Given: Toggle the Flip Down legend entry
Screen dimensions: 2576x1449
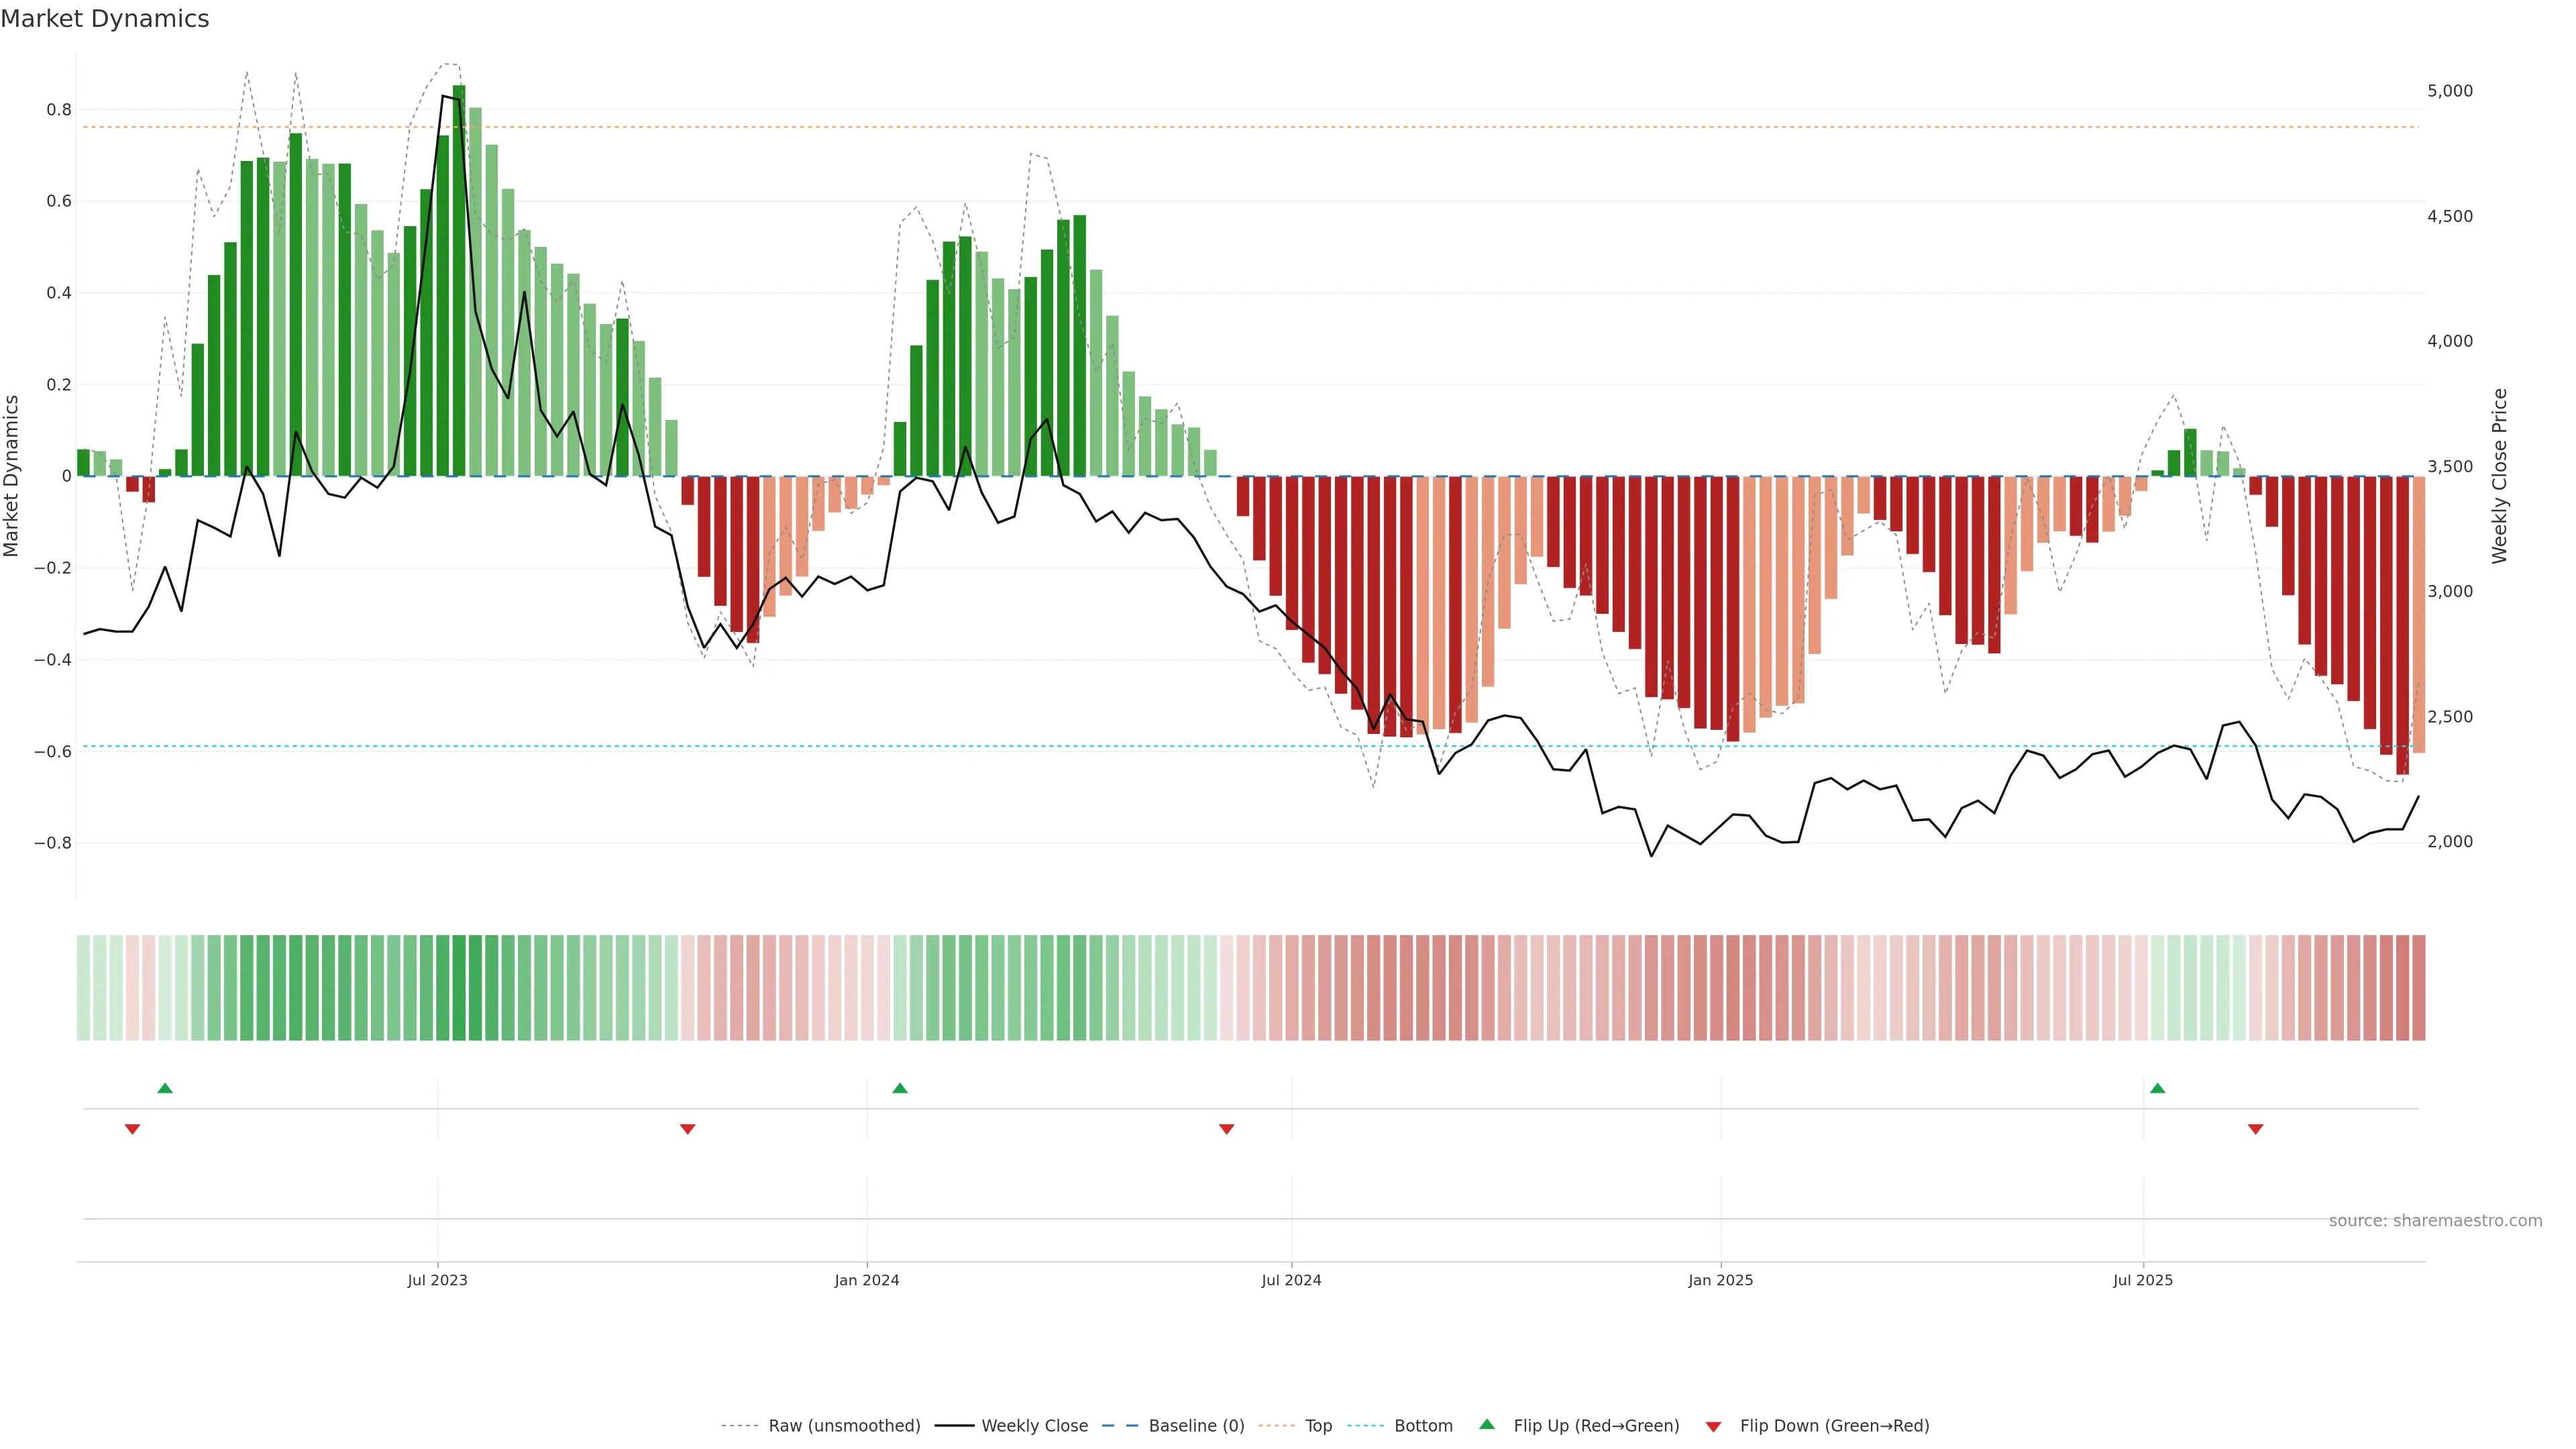Looking at the screenshot, I should [x=1833, y=1426].
